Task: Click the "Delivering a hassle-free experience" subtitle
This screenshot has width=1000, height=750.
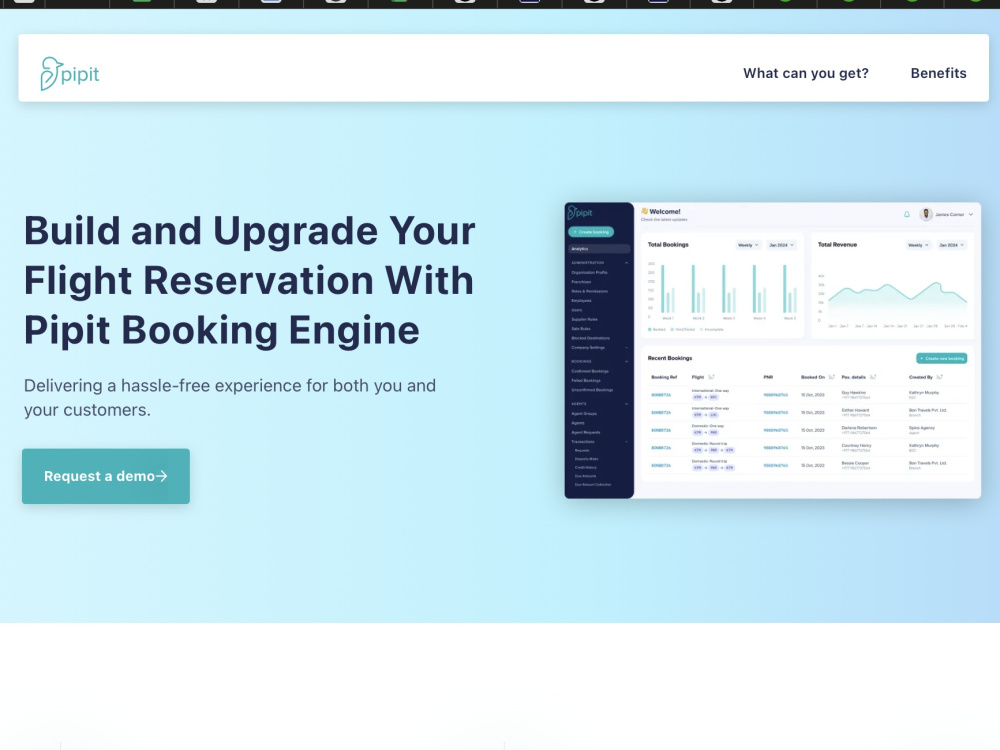Action: [230, 397]
